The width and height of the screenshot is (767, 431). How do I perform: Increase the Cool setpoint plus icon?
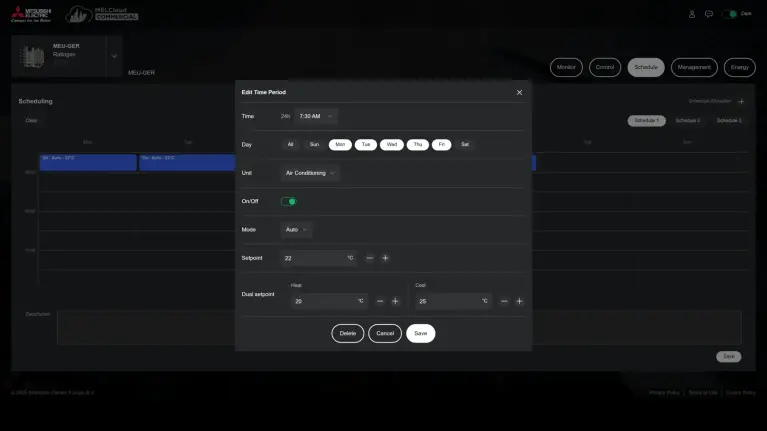point(519,301)
